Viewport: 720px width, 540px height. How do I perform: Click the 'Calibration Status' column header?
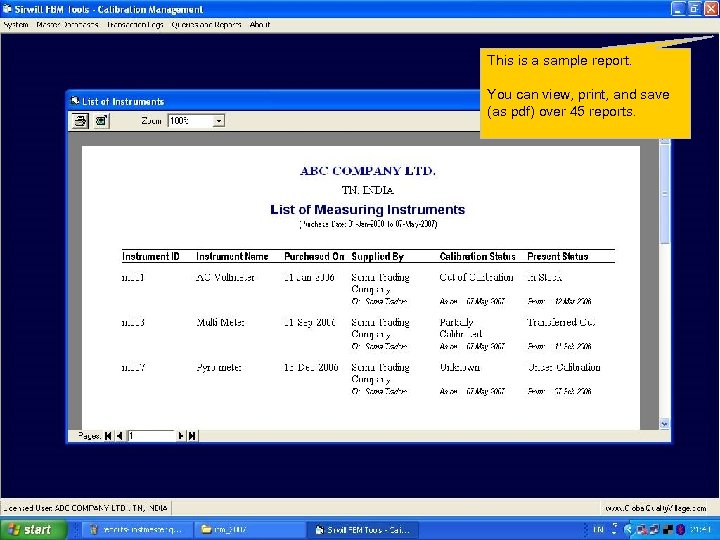478,256
